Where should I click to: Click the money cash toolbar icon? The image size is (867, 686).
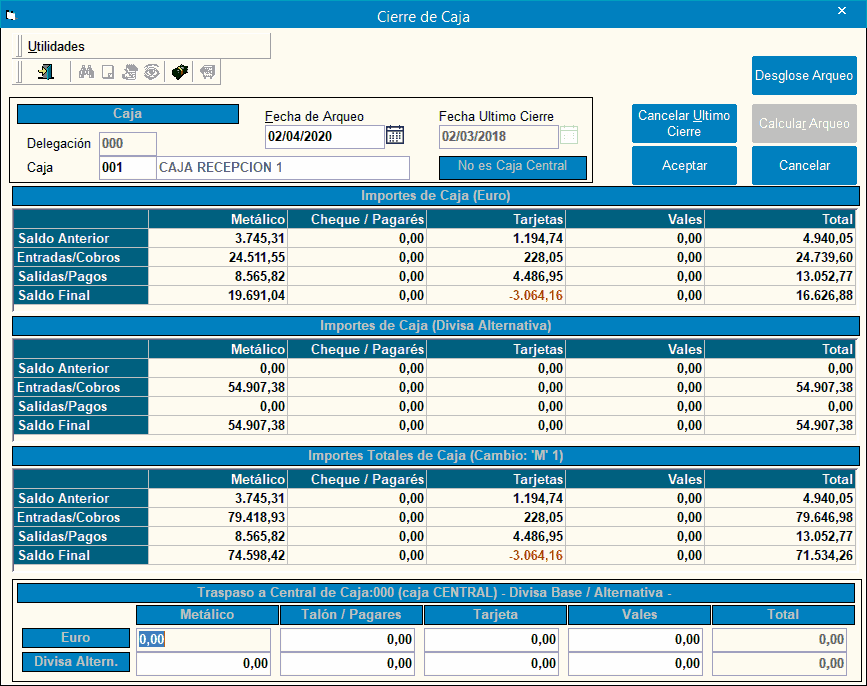click(180, 72)
